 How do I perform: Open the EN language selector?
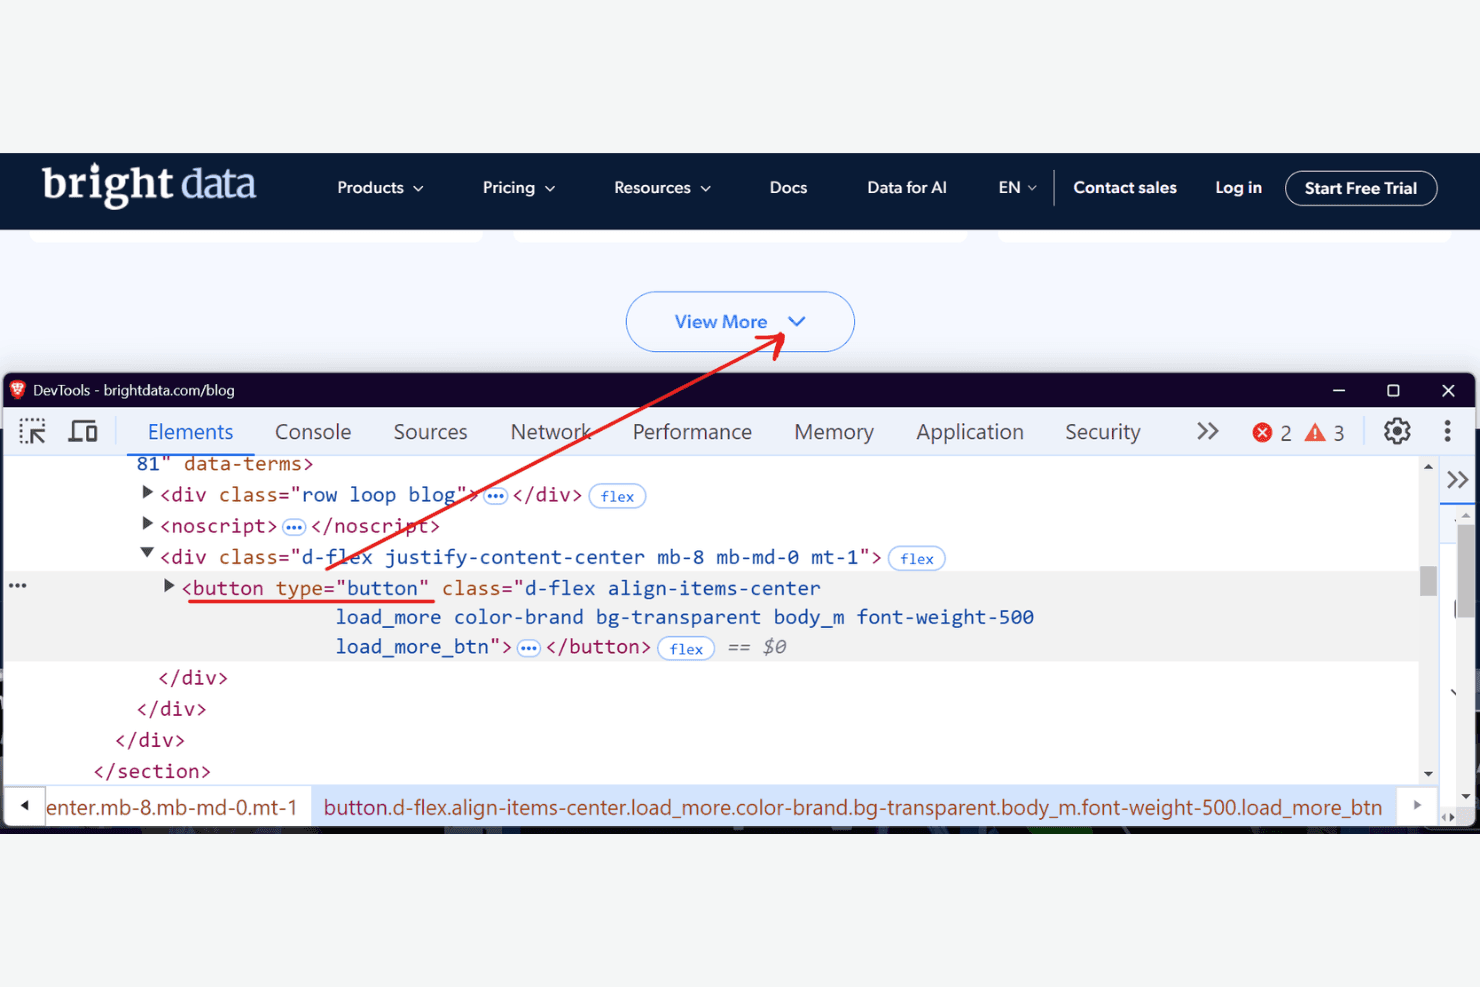pyautogui.click(x=1018, y=188)
